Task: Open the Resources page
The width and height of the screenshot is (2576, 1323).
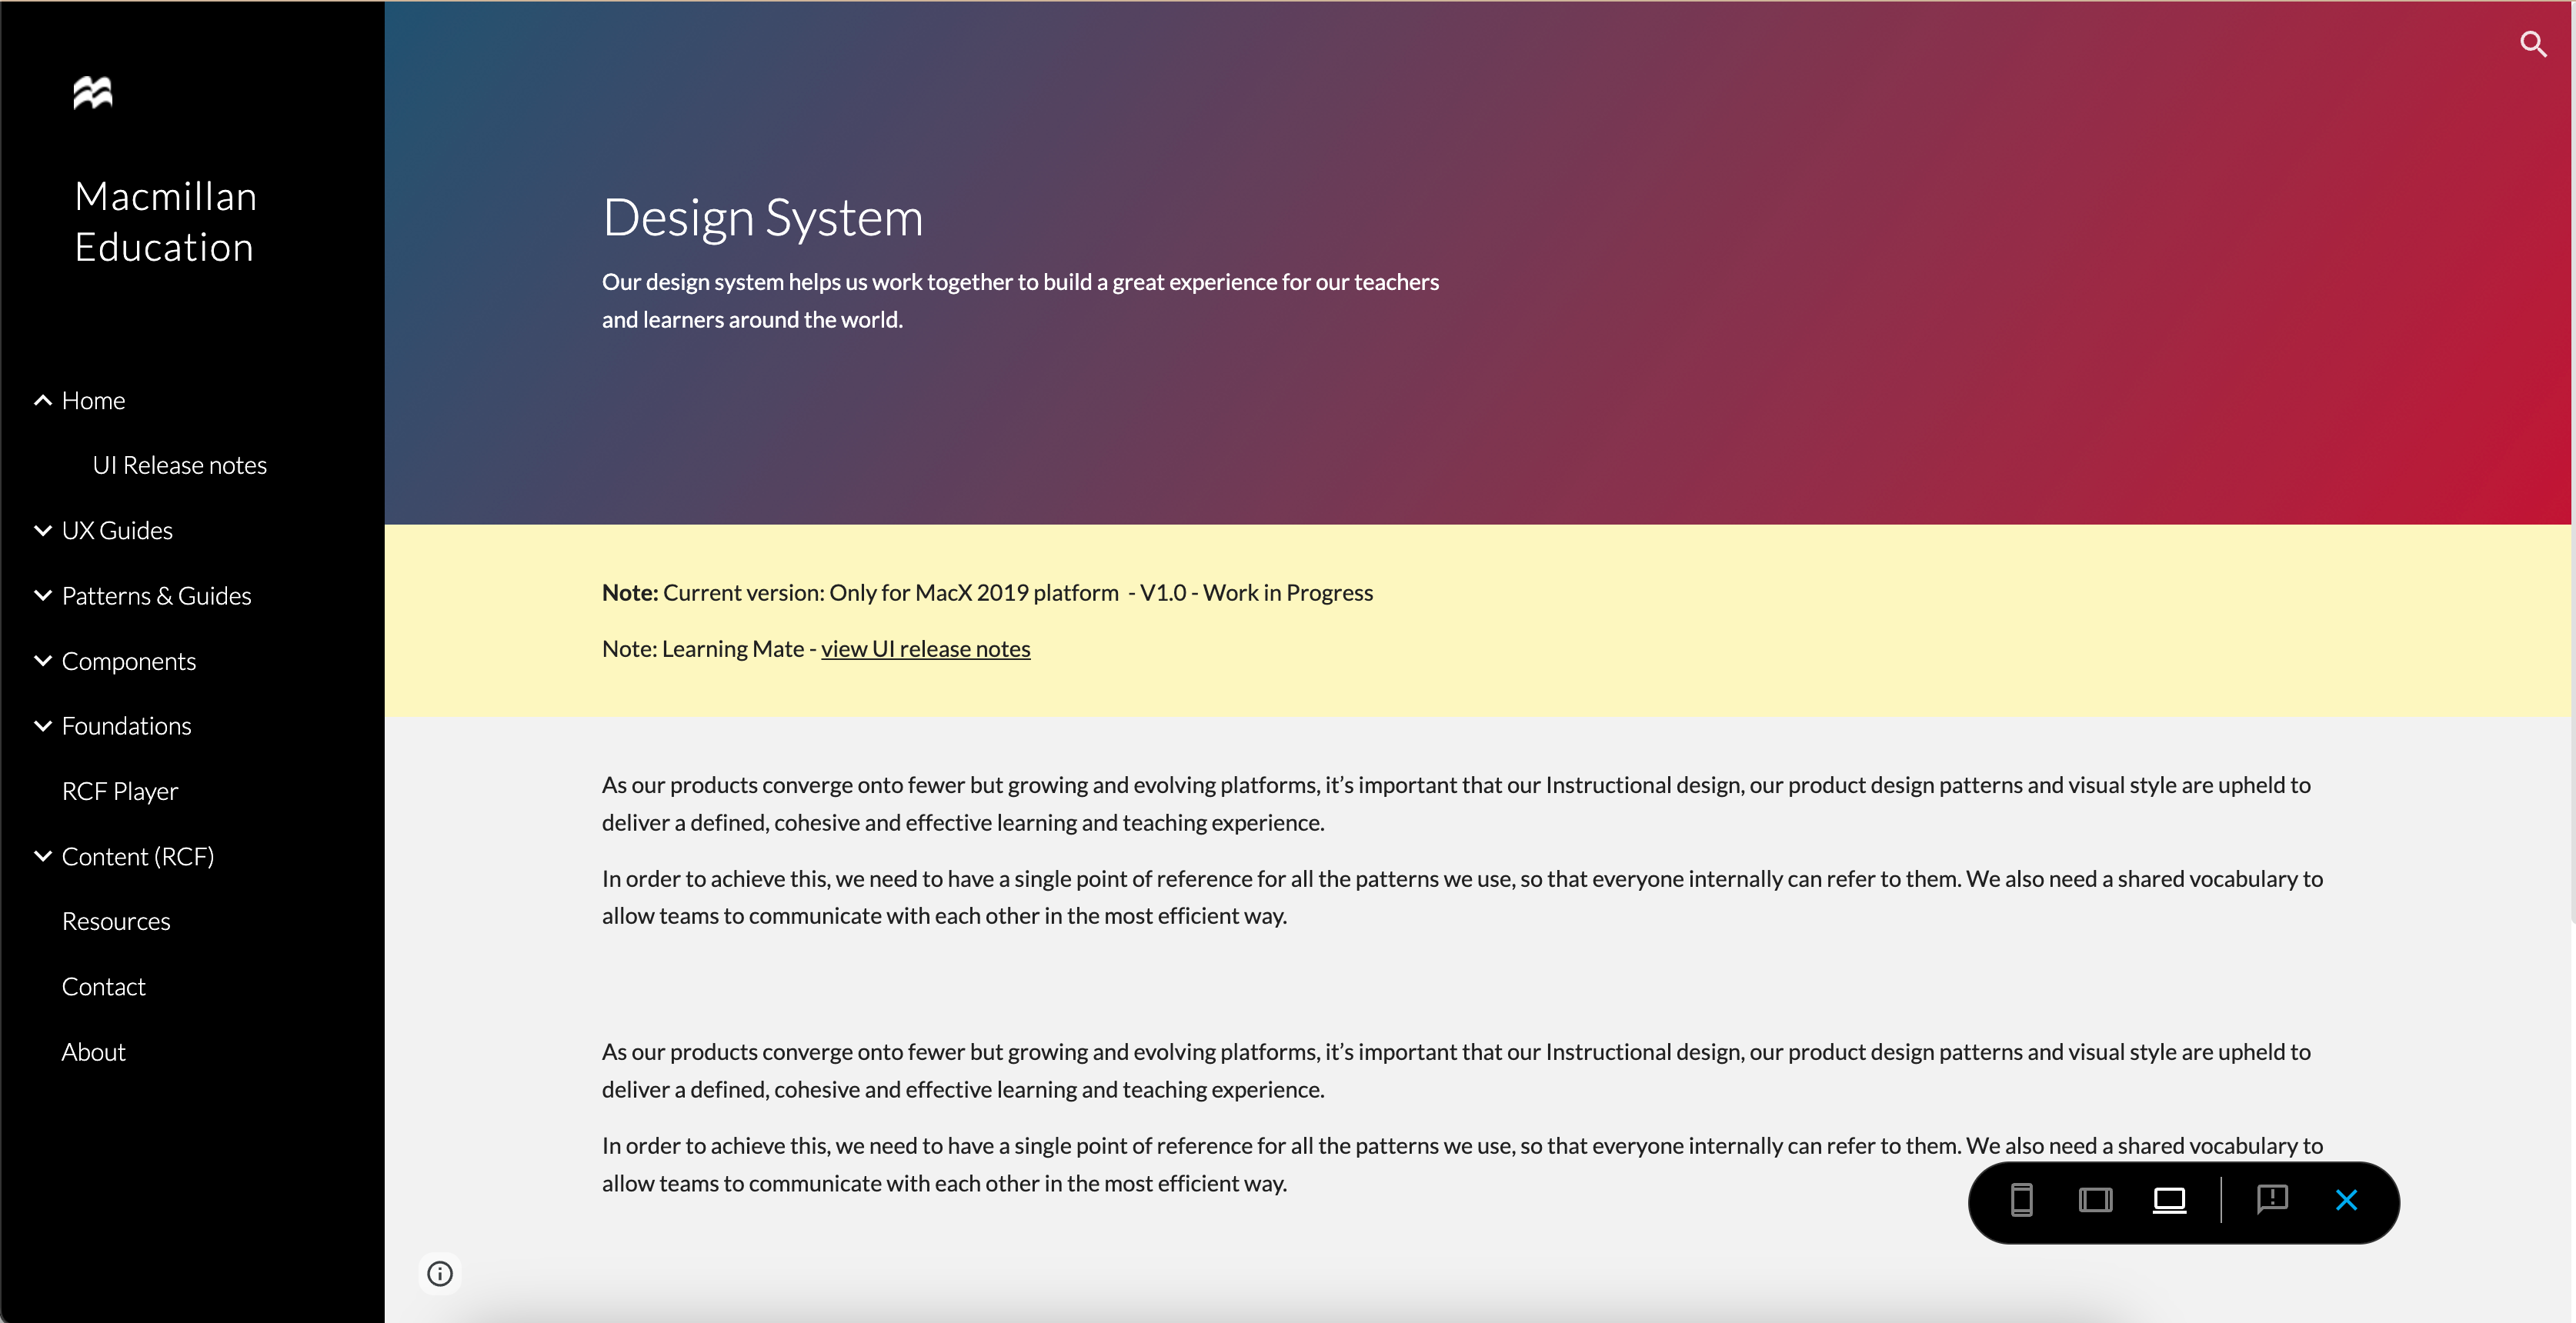Action: pyautogui.click(x=115, y=922)
